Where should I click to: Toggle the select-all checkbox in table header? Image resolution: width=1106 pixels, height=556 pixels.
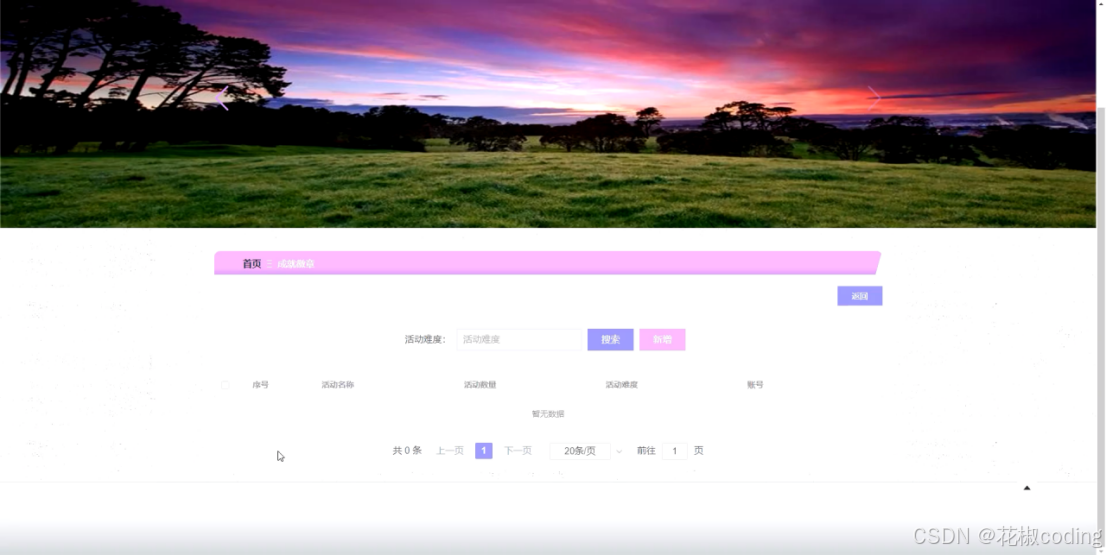pyautogui.click(x=225, y=385)
